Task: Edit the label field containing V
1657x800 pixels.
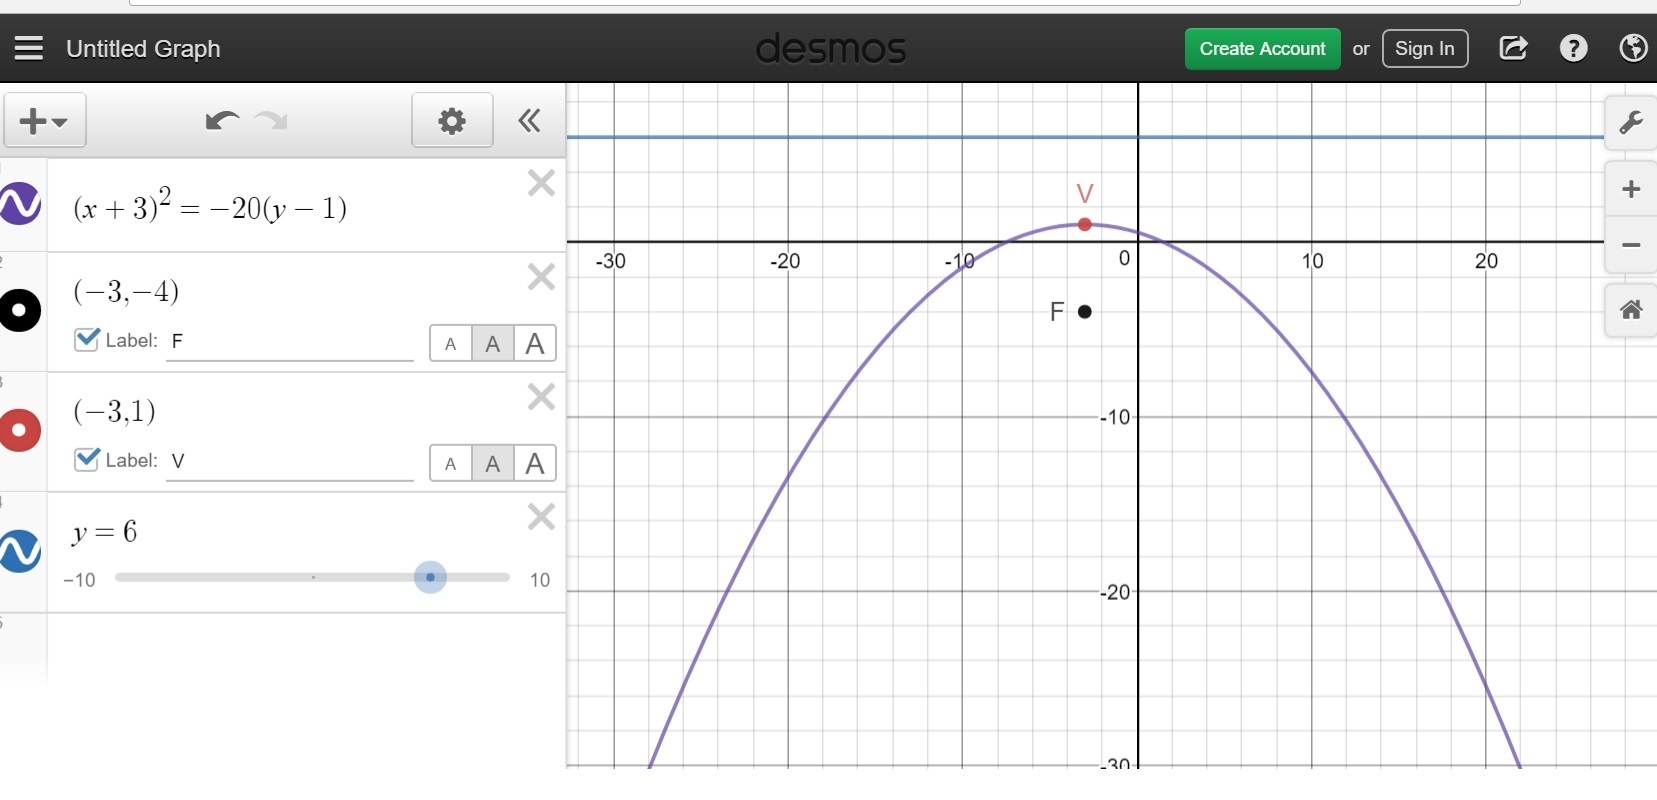Action: pyautogui.click(x=290, y=462)
